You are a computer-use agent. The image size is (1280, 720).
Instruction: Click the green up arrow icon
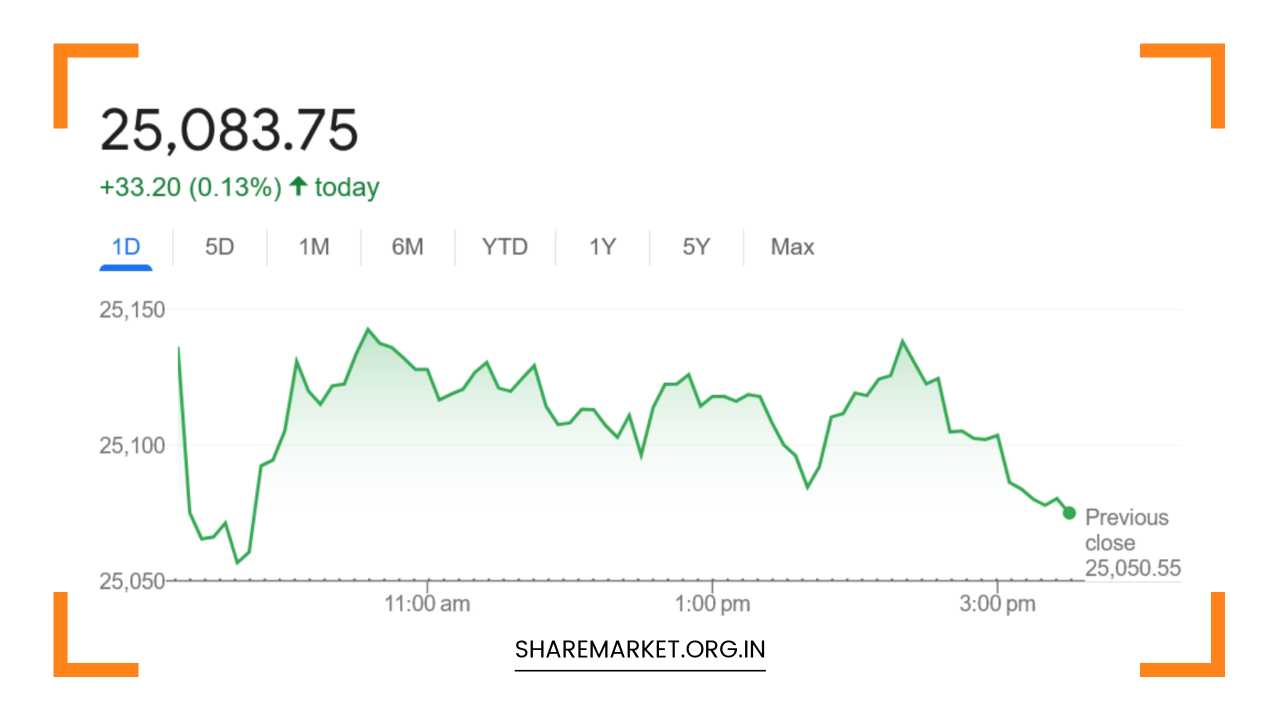(x=297, y=187)
